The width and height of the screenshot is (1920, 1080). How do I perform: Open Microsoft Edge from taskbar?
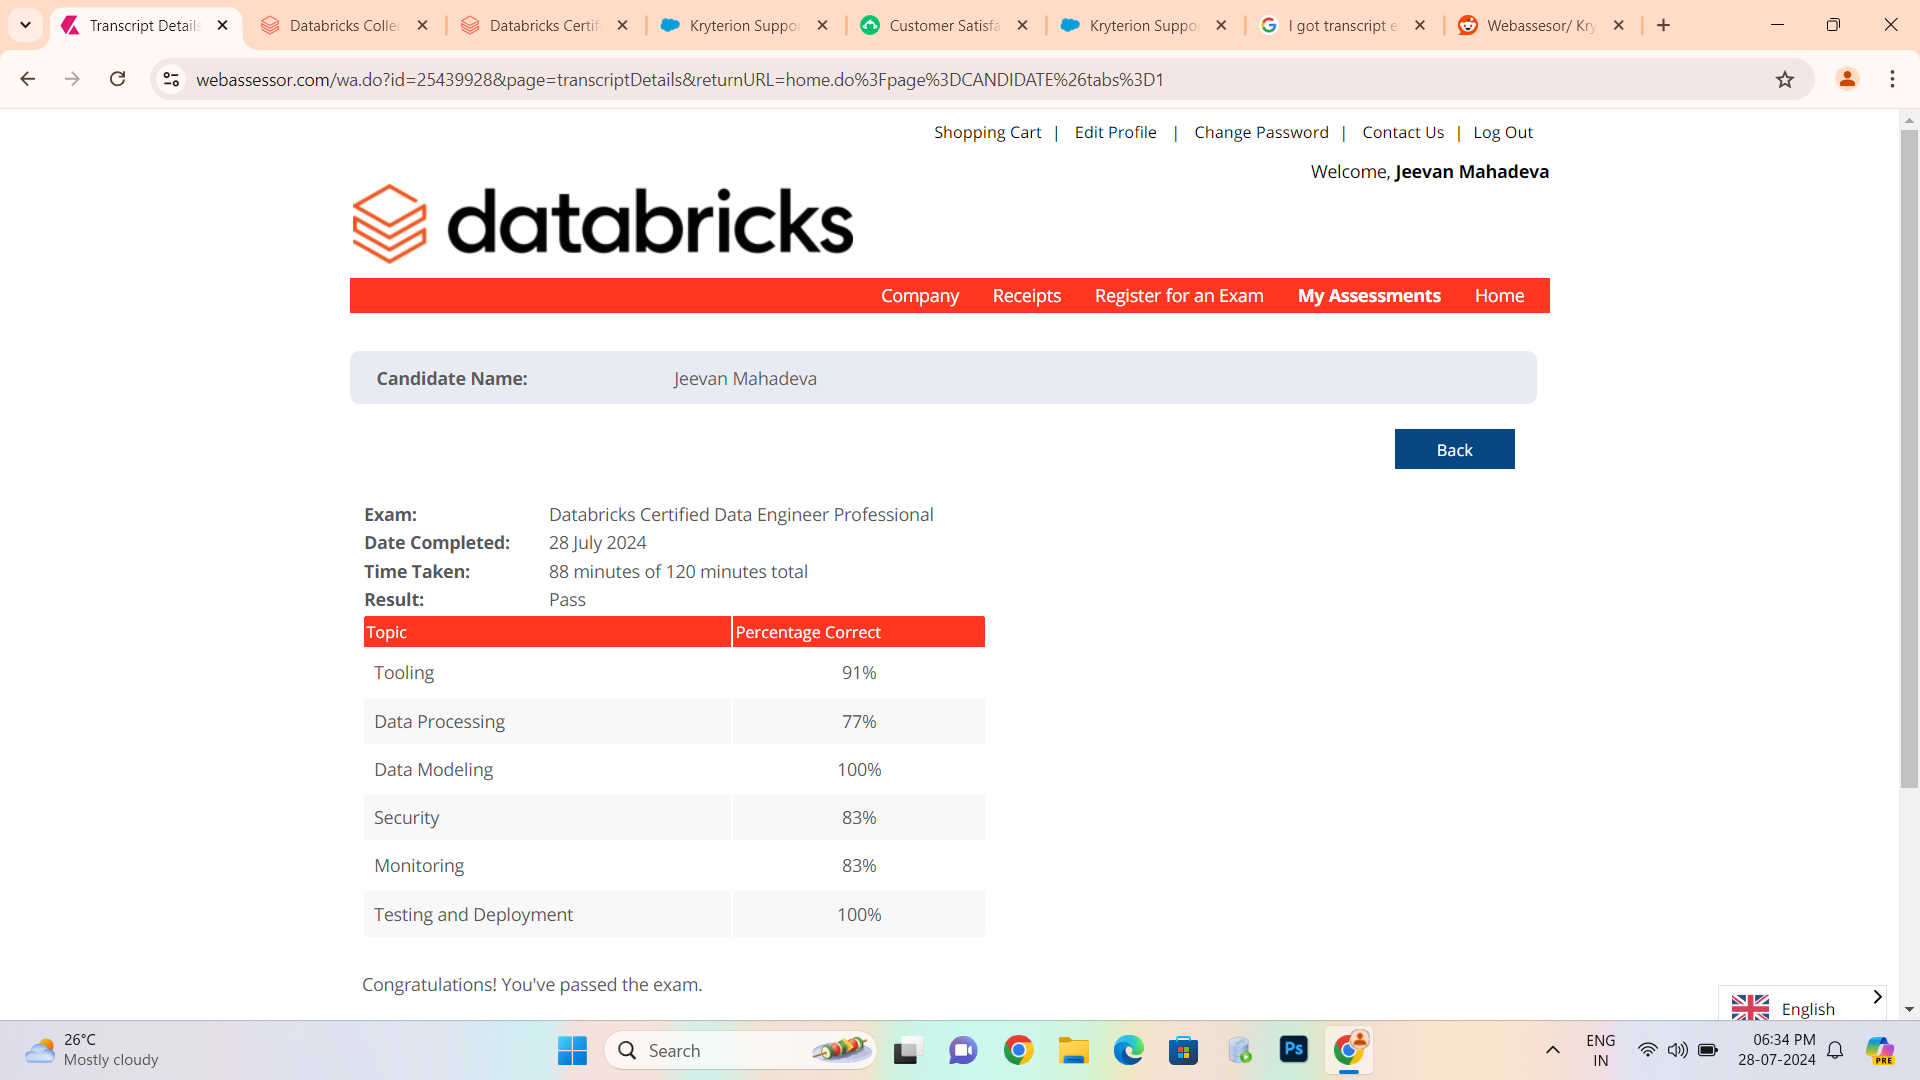click(x=1128, y=1050)
